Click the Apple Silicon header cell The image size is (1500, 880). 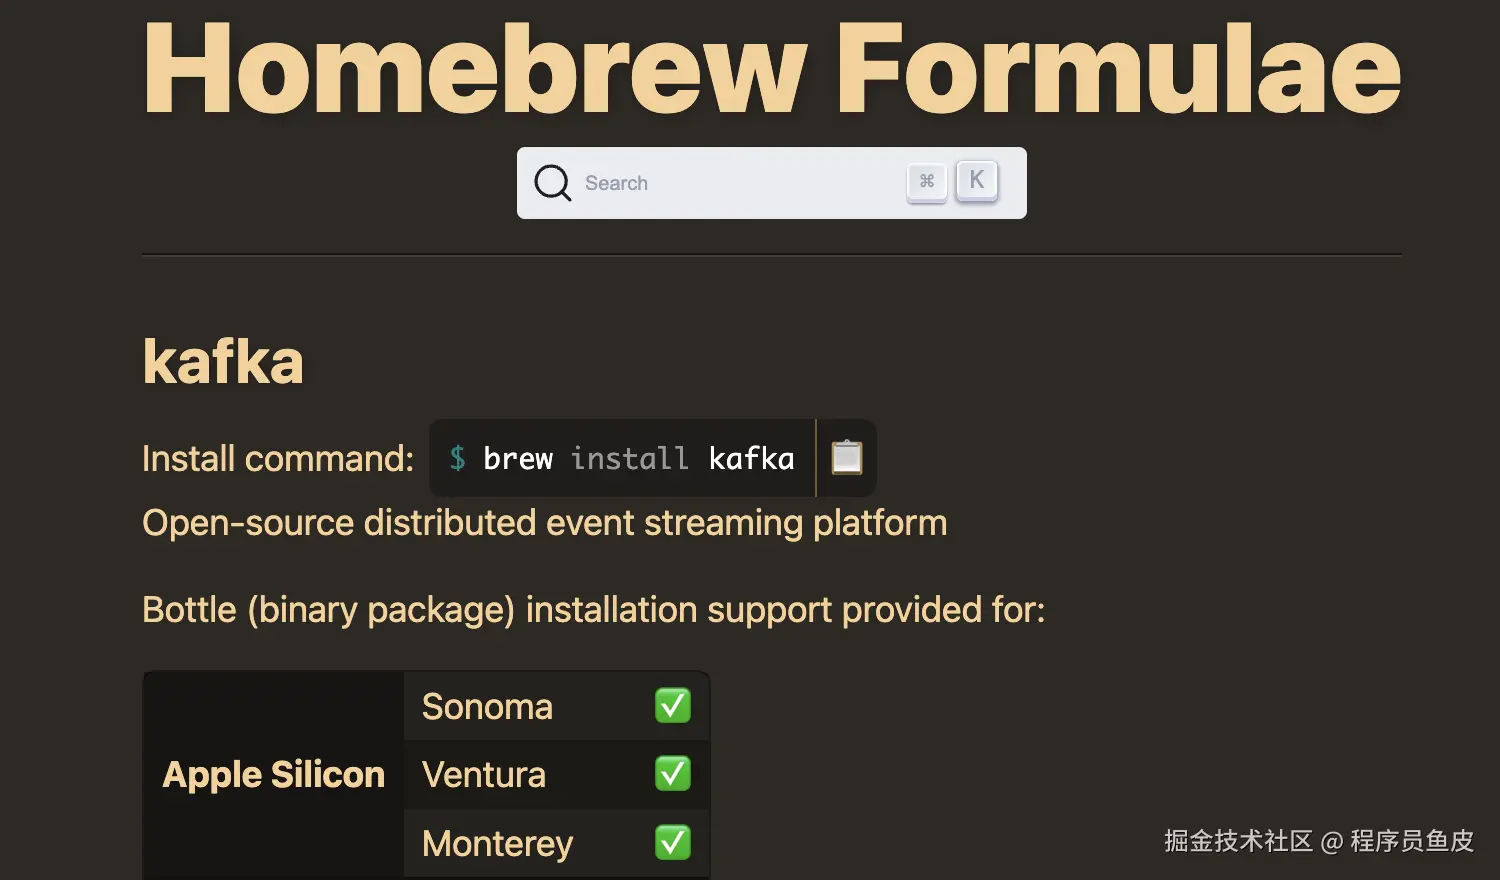pyautogui.click(x=274, y=775)
